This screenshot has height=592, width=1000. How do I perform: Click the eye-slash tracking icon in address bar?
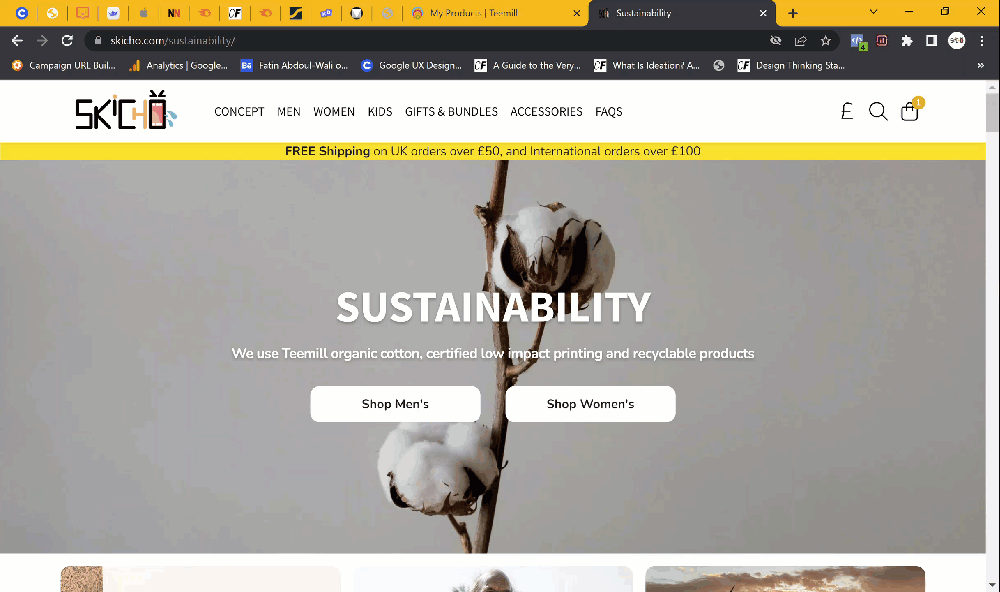click(x=776, y=41)
